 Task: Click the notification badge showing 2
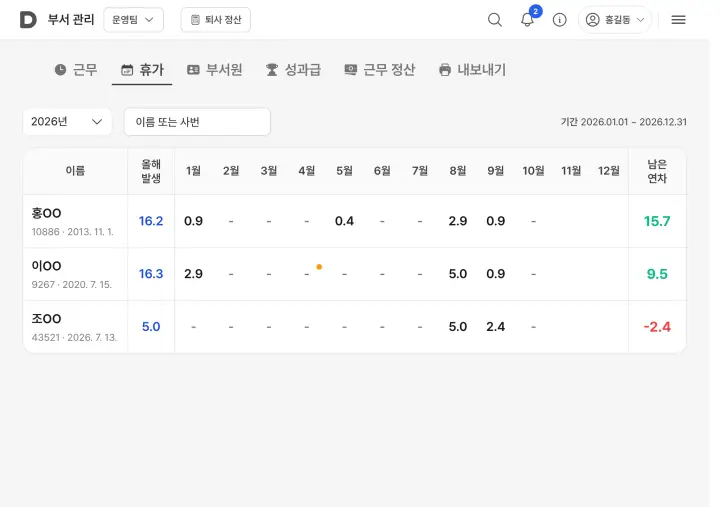(535, 11)
